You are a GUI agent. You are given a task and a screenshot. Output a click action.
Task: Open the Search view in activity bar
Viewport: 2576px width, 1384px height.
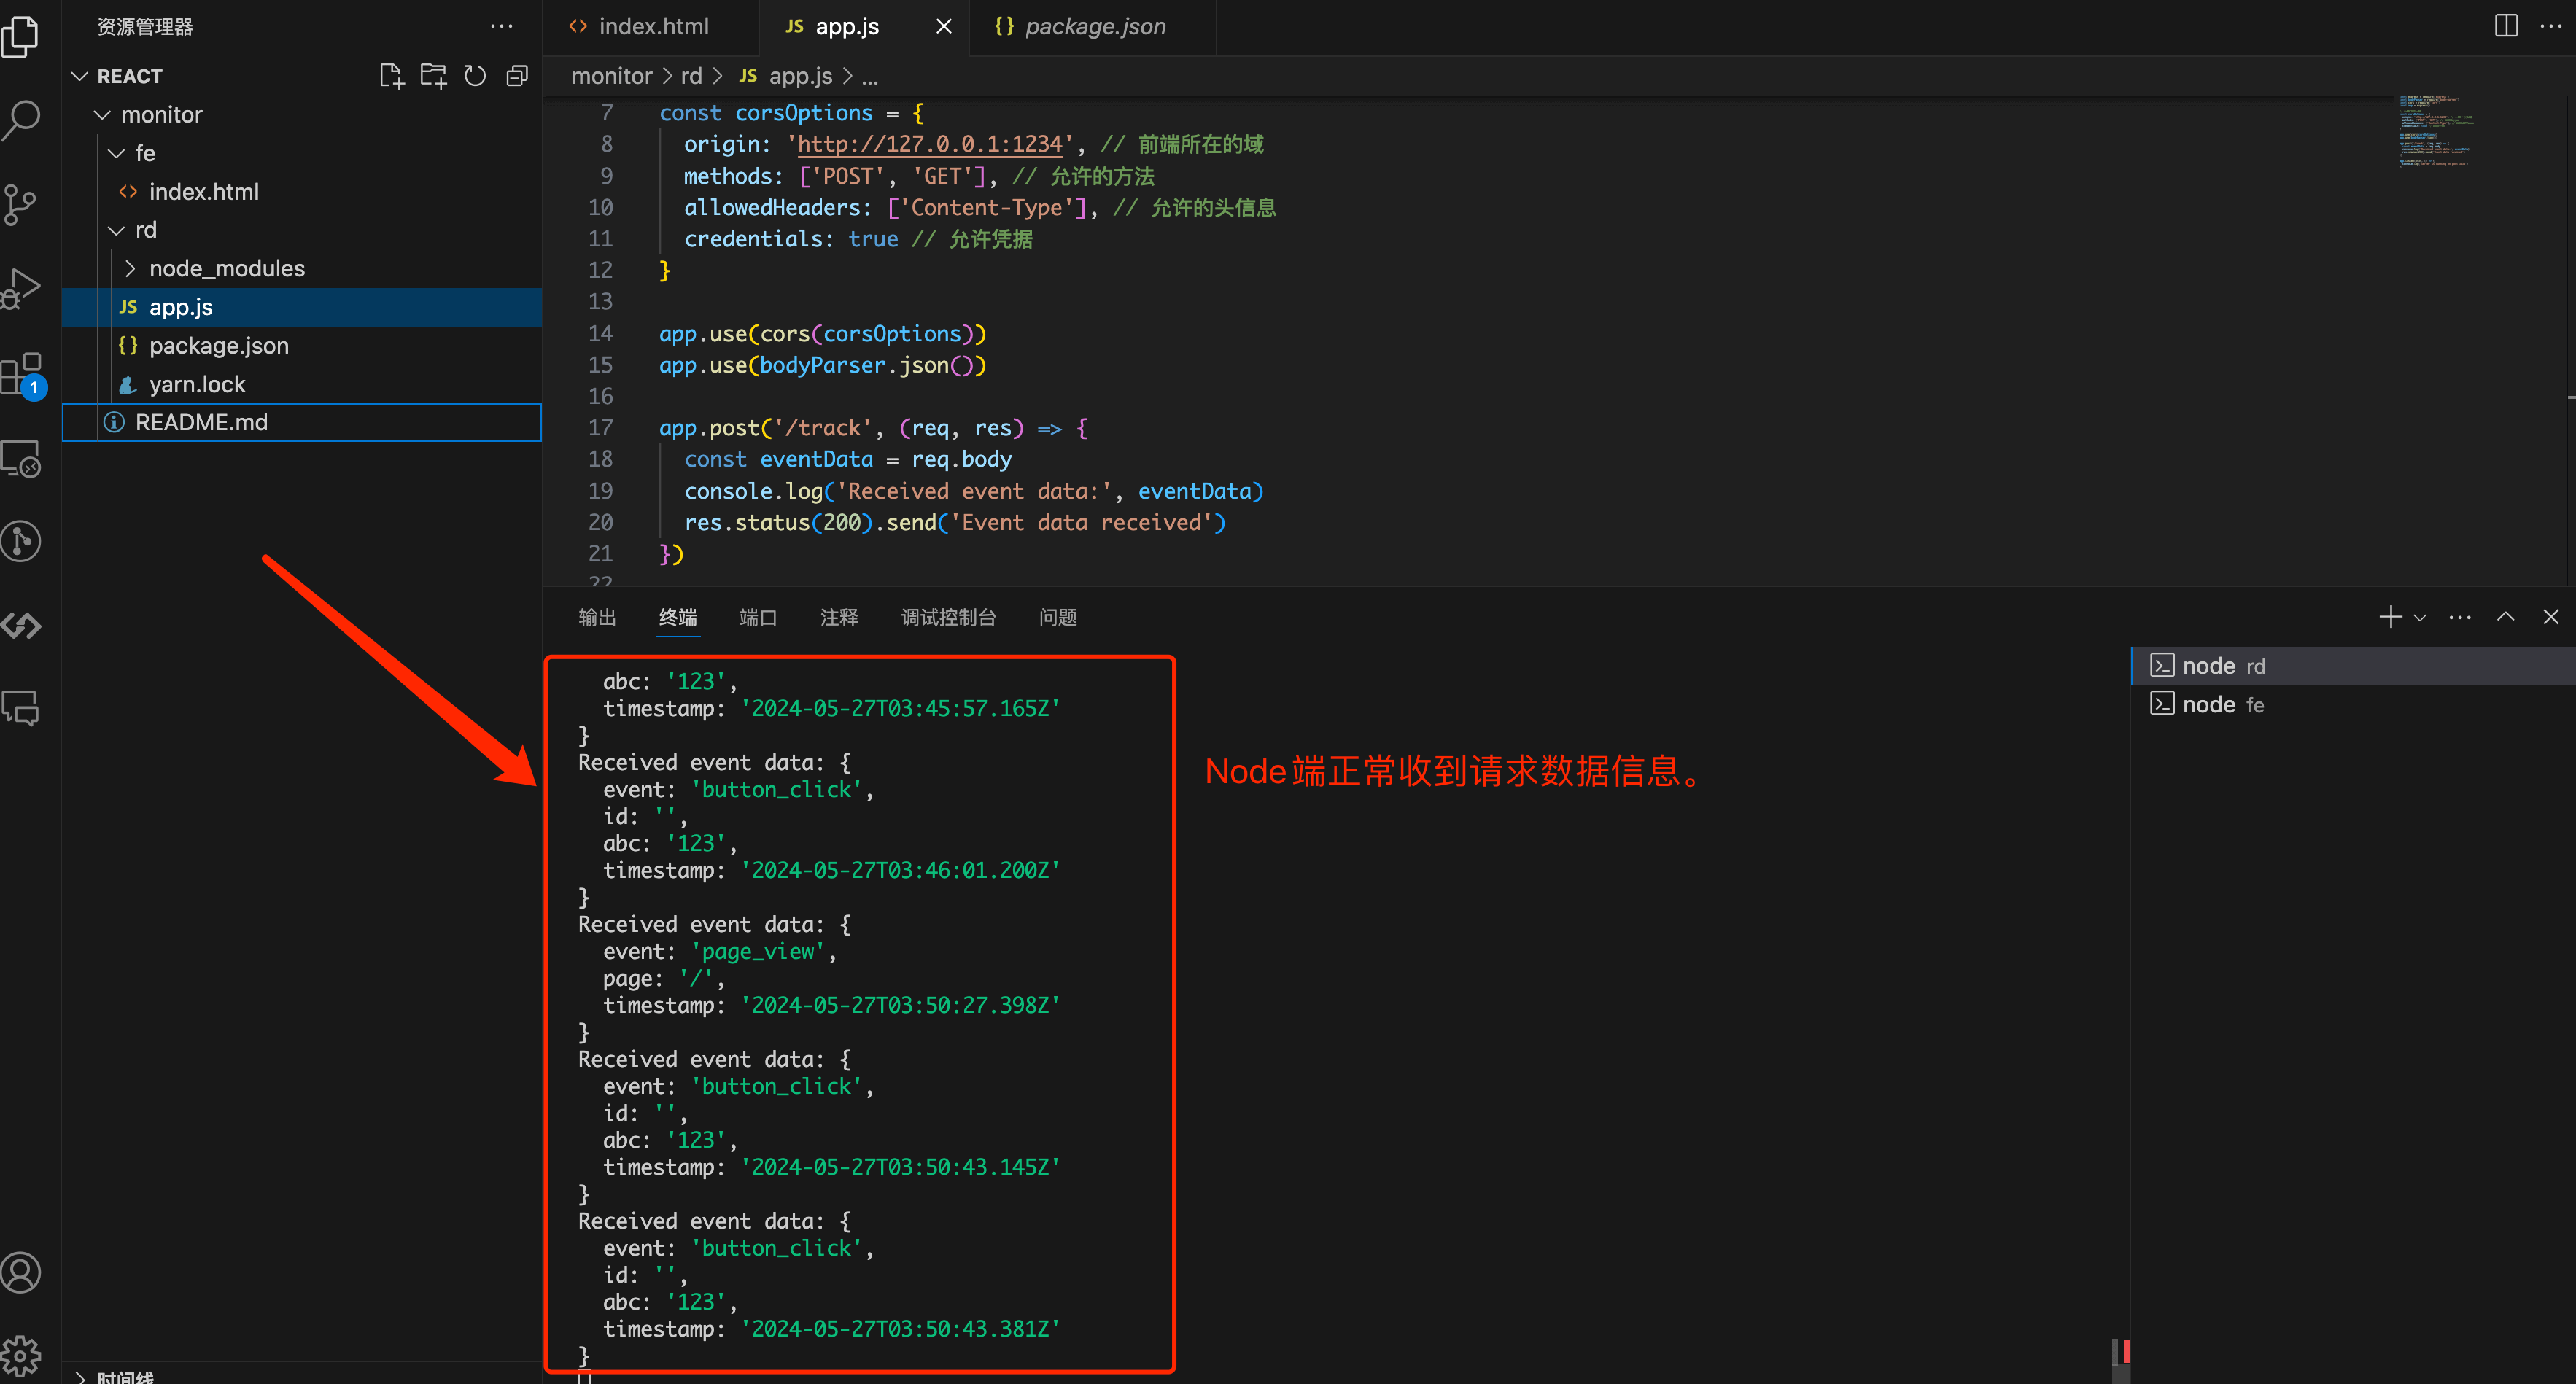pos(22,119)
